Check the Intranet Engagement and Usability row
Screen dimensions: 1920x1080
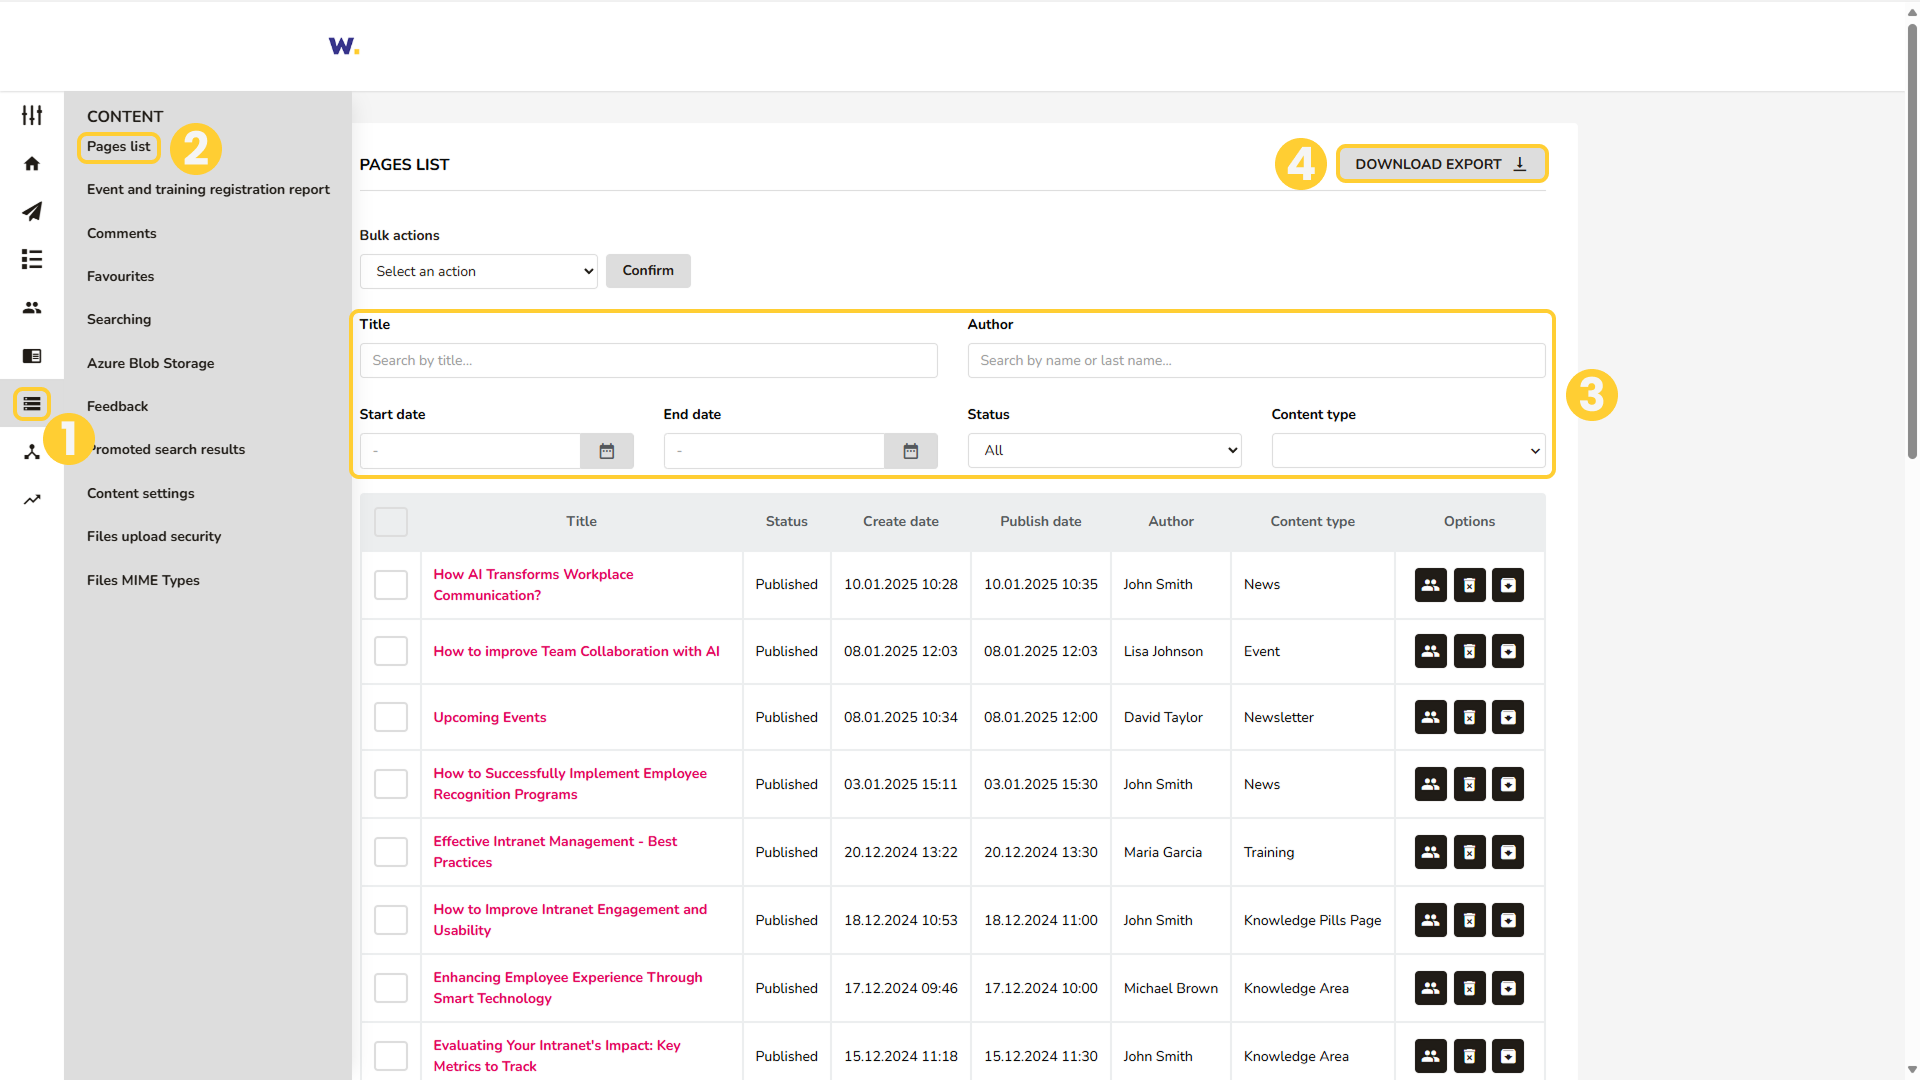point(391,920)
